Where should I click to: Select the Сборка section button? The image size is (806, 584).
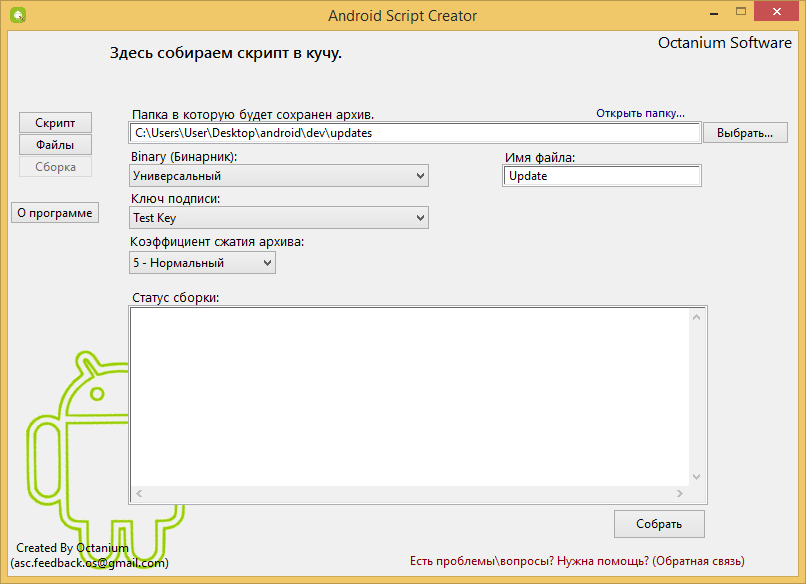pos(55,167)
